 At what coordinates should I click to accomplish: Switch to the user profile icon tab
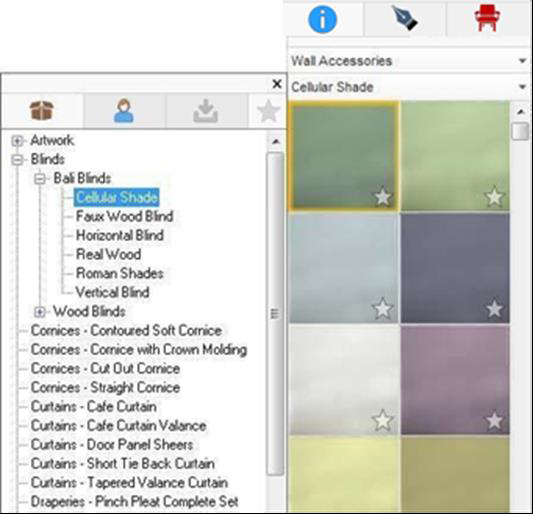pyautogui.click(x=124, y=110)
